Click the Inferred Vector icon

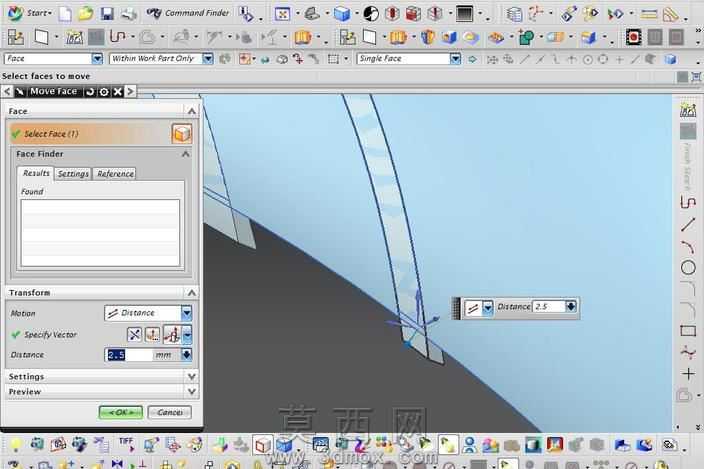point(172,334)
